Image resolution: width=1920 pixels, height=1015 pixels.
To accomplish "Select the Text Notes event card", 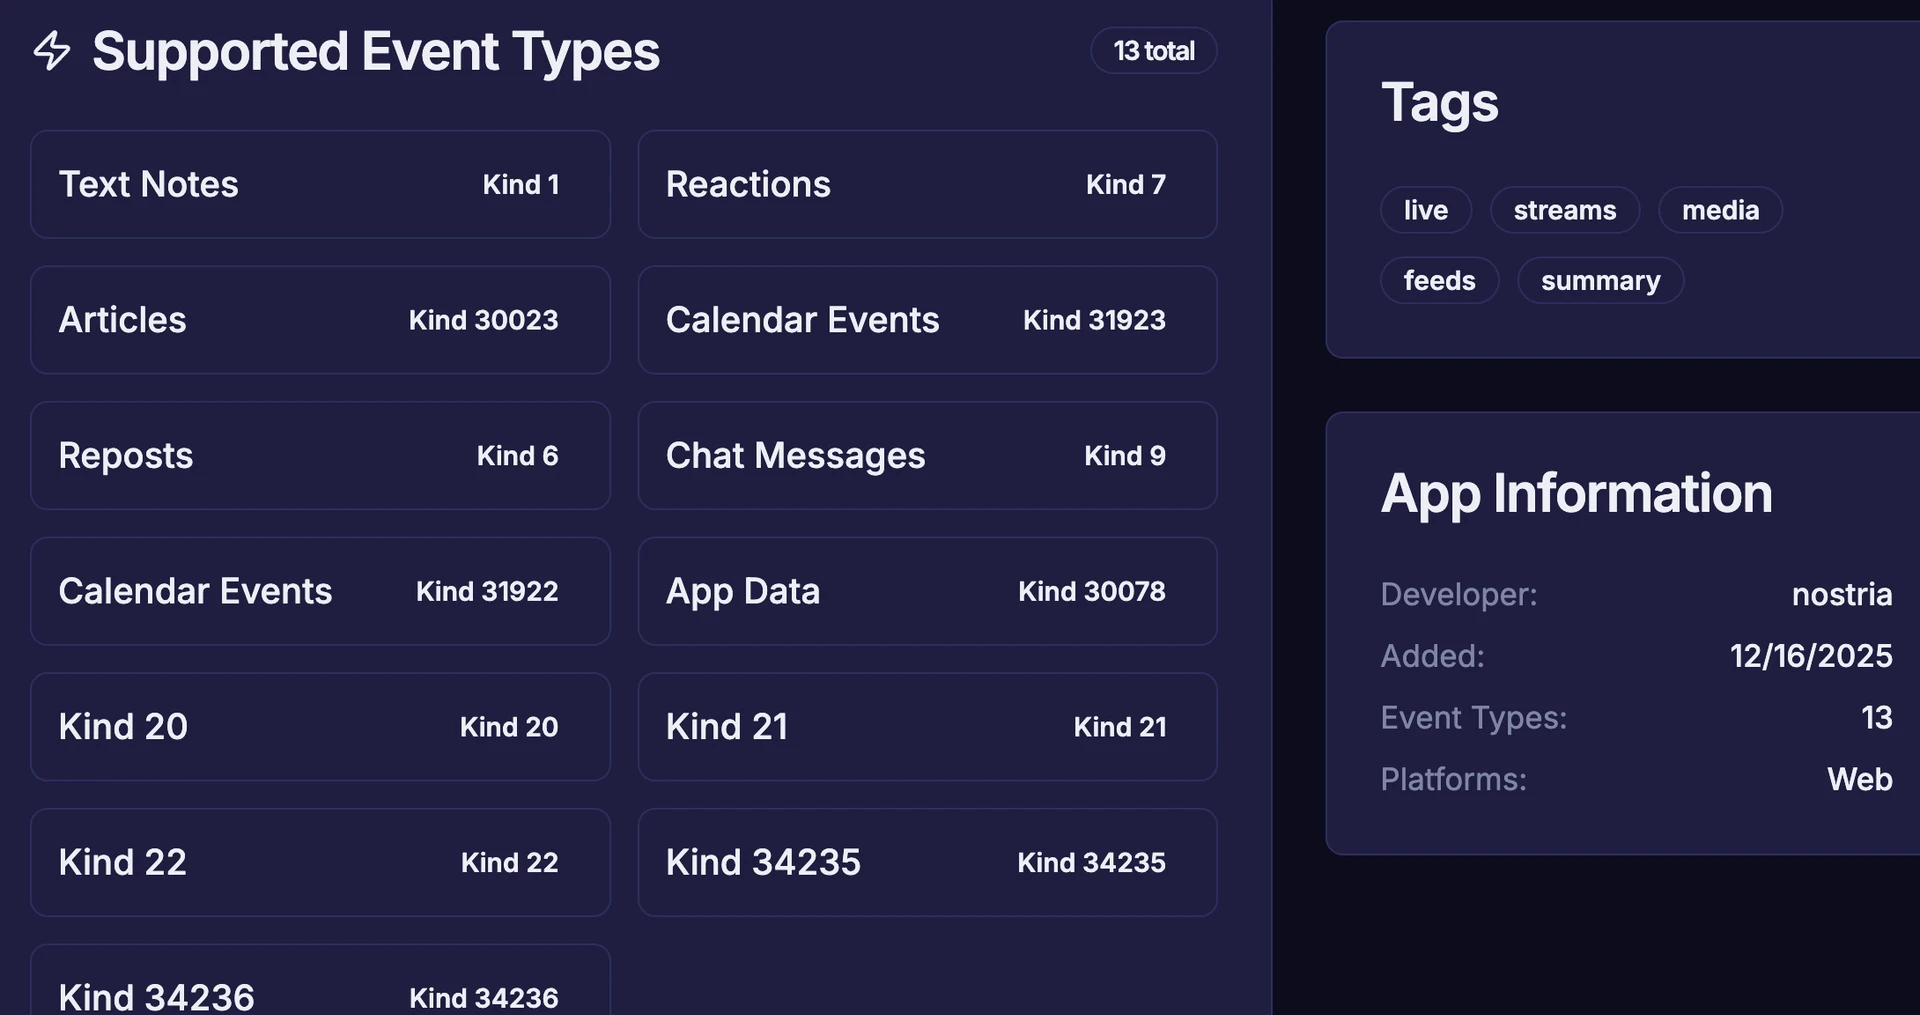I will point(320,184).
